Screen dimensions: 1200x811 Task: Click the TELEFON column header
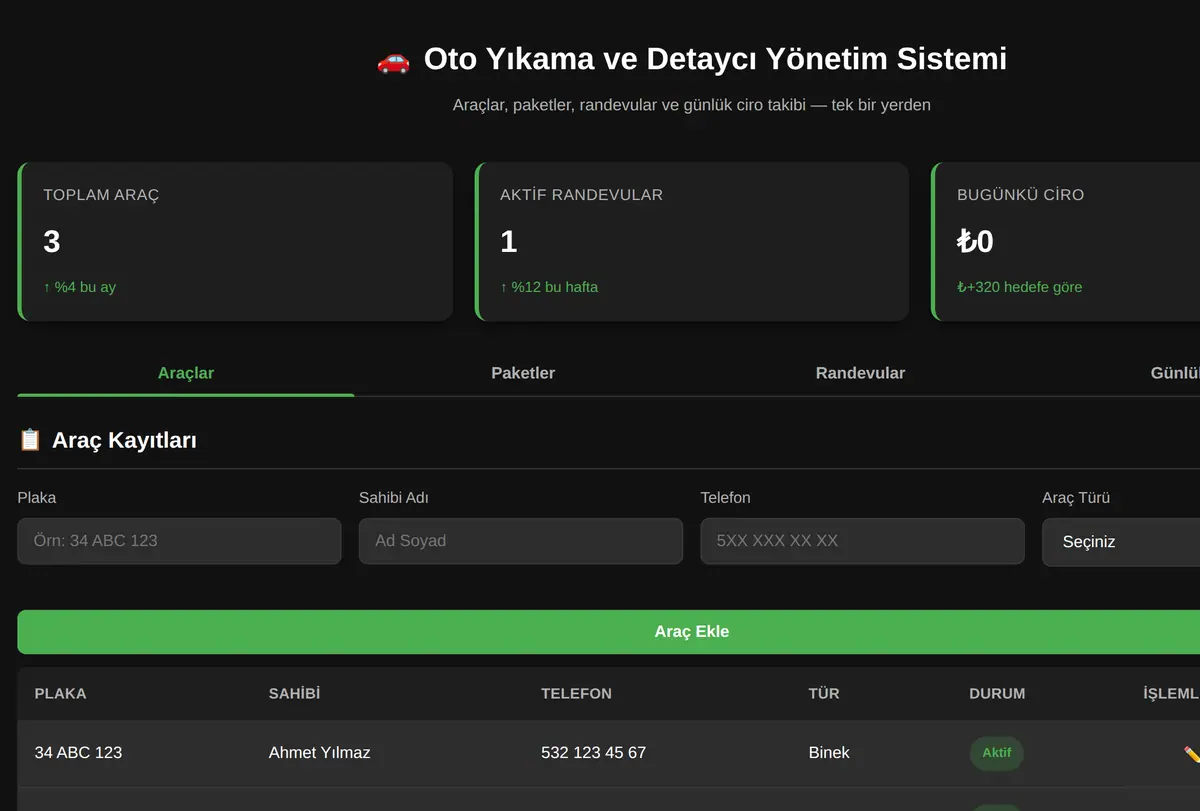pos(576,693)
